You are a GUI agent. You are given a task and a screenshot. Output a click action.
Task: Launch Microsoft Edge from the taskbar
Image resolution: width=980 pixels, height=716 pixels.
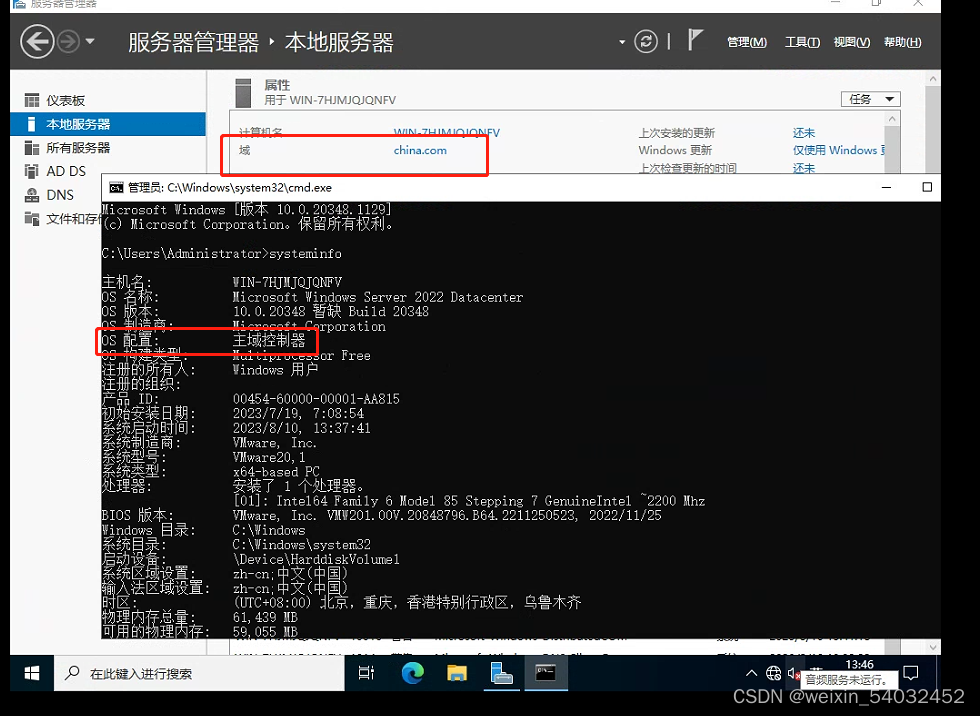(x=412, y=673)
